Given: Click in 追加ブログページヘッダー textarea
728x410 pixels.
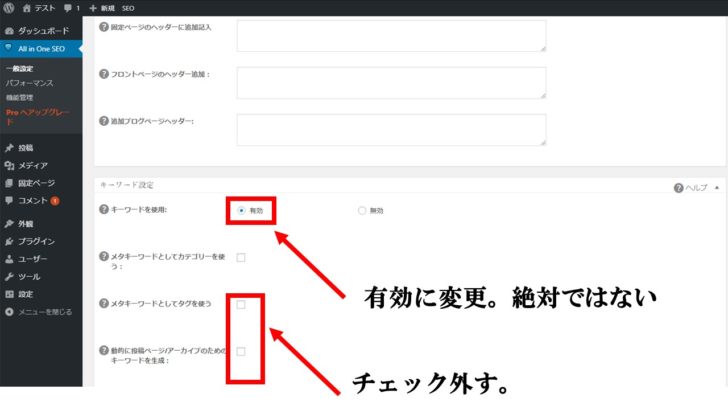Looking at the screenshot, I should (391, 130).
